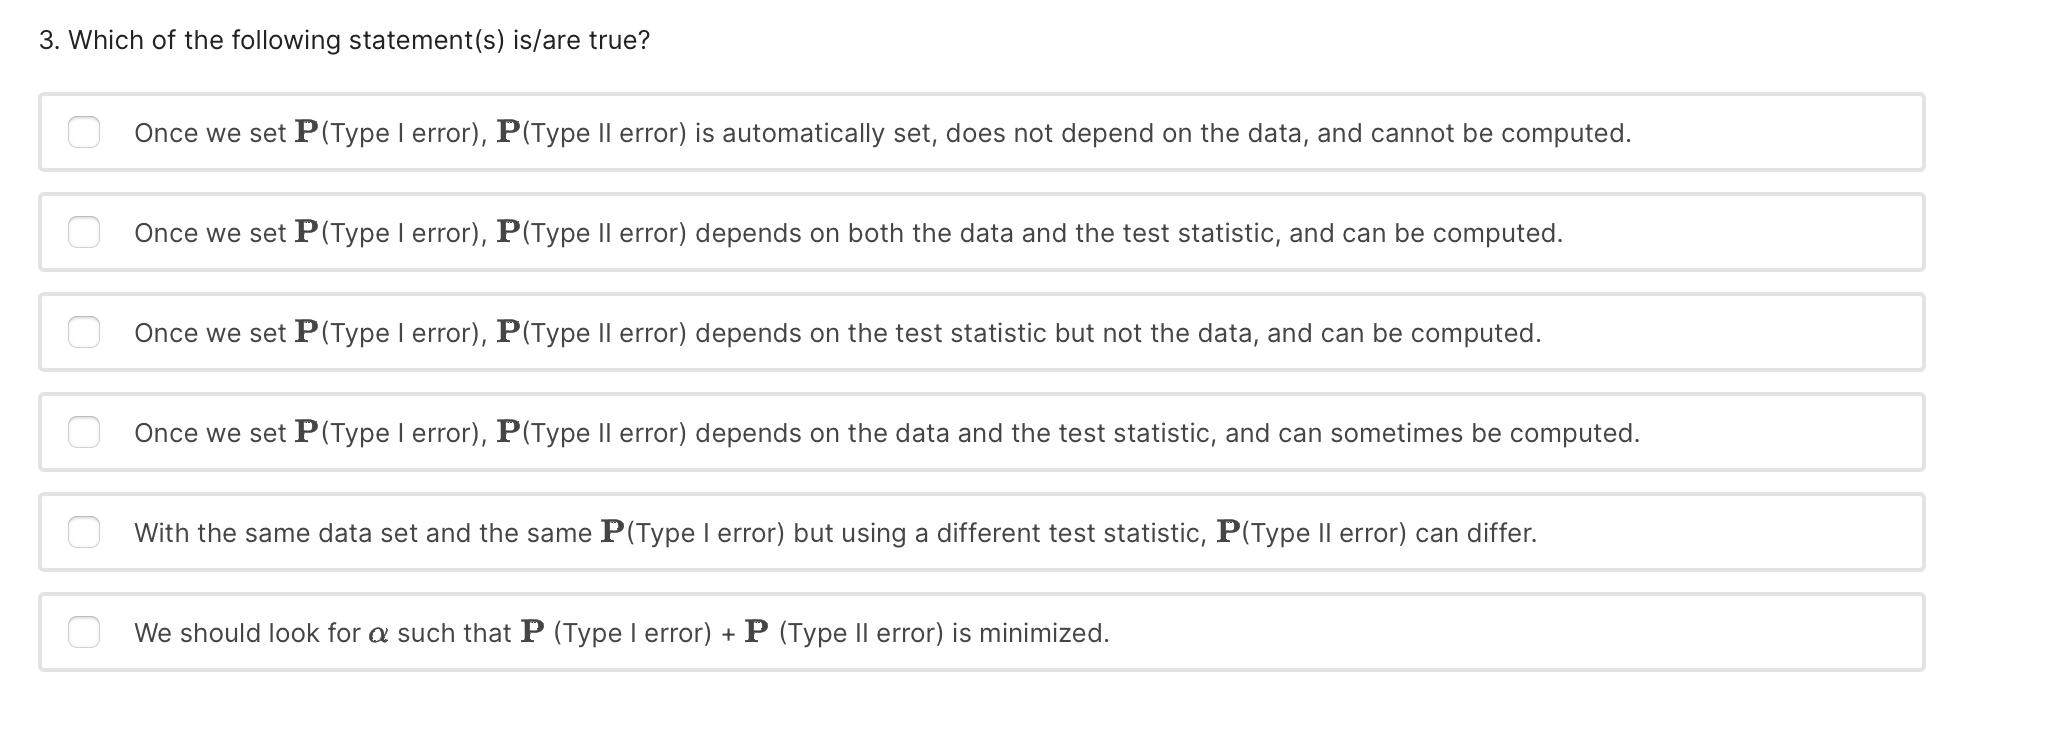Click the statement text ending 'cannot be computed.'

pos(1500,133)
